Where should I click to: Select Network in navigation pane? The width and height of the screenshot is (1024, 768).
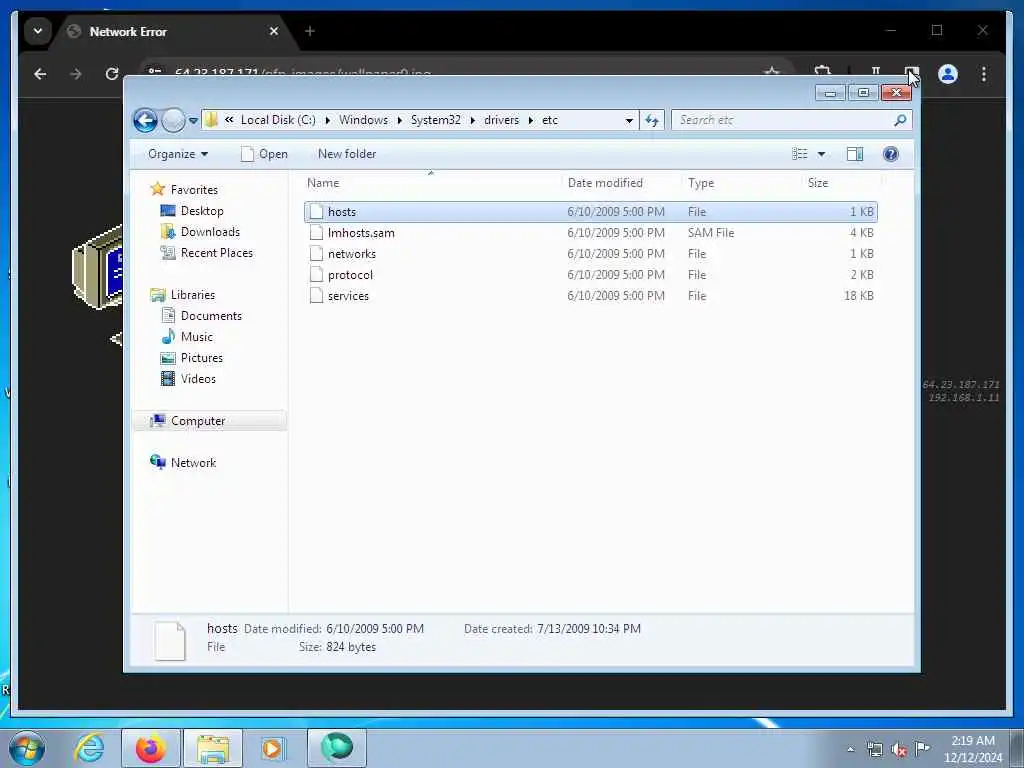coord(184,463)
